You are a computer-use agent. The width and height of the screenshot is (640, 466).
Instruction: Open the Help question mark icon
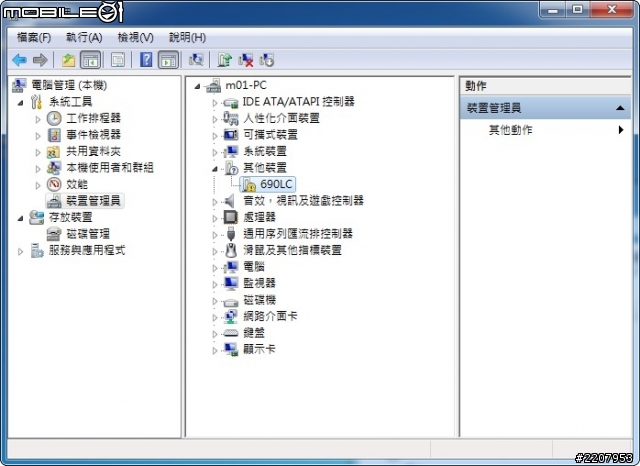[x=146, y=60]
